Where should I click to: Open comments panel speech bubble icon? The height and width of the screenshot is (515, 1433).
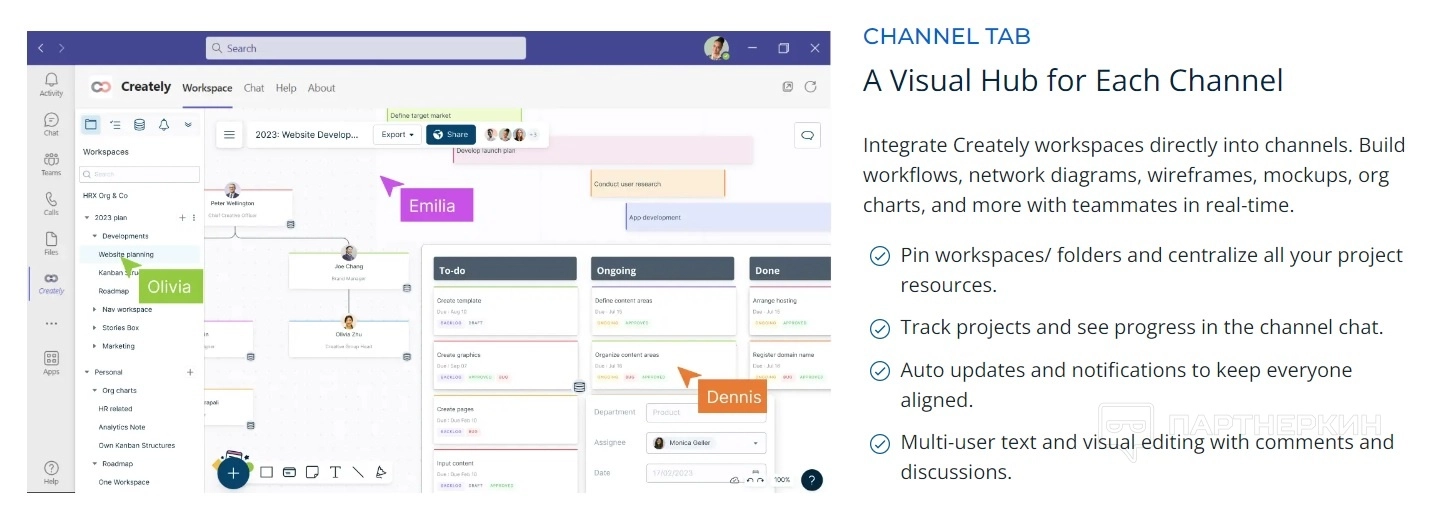(x=808, y=134)
